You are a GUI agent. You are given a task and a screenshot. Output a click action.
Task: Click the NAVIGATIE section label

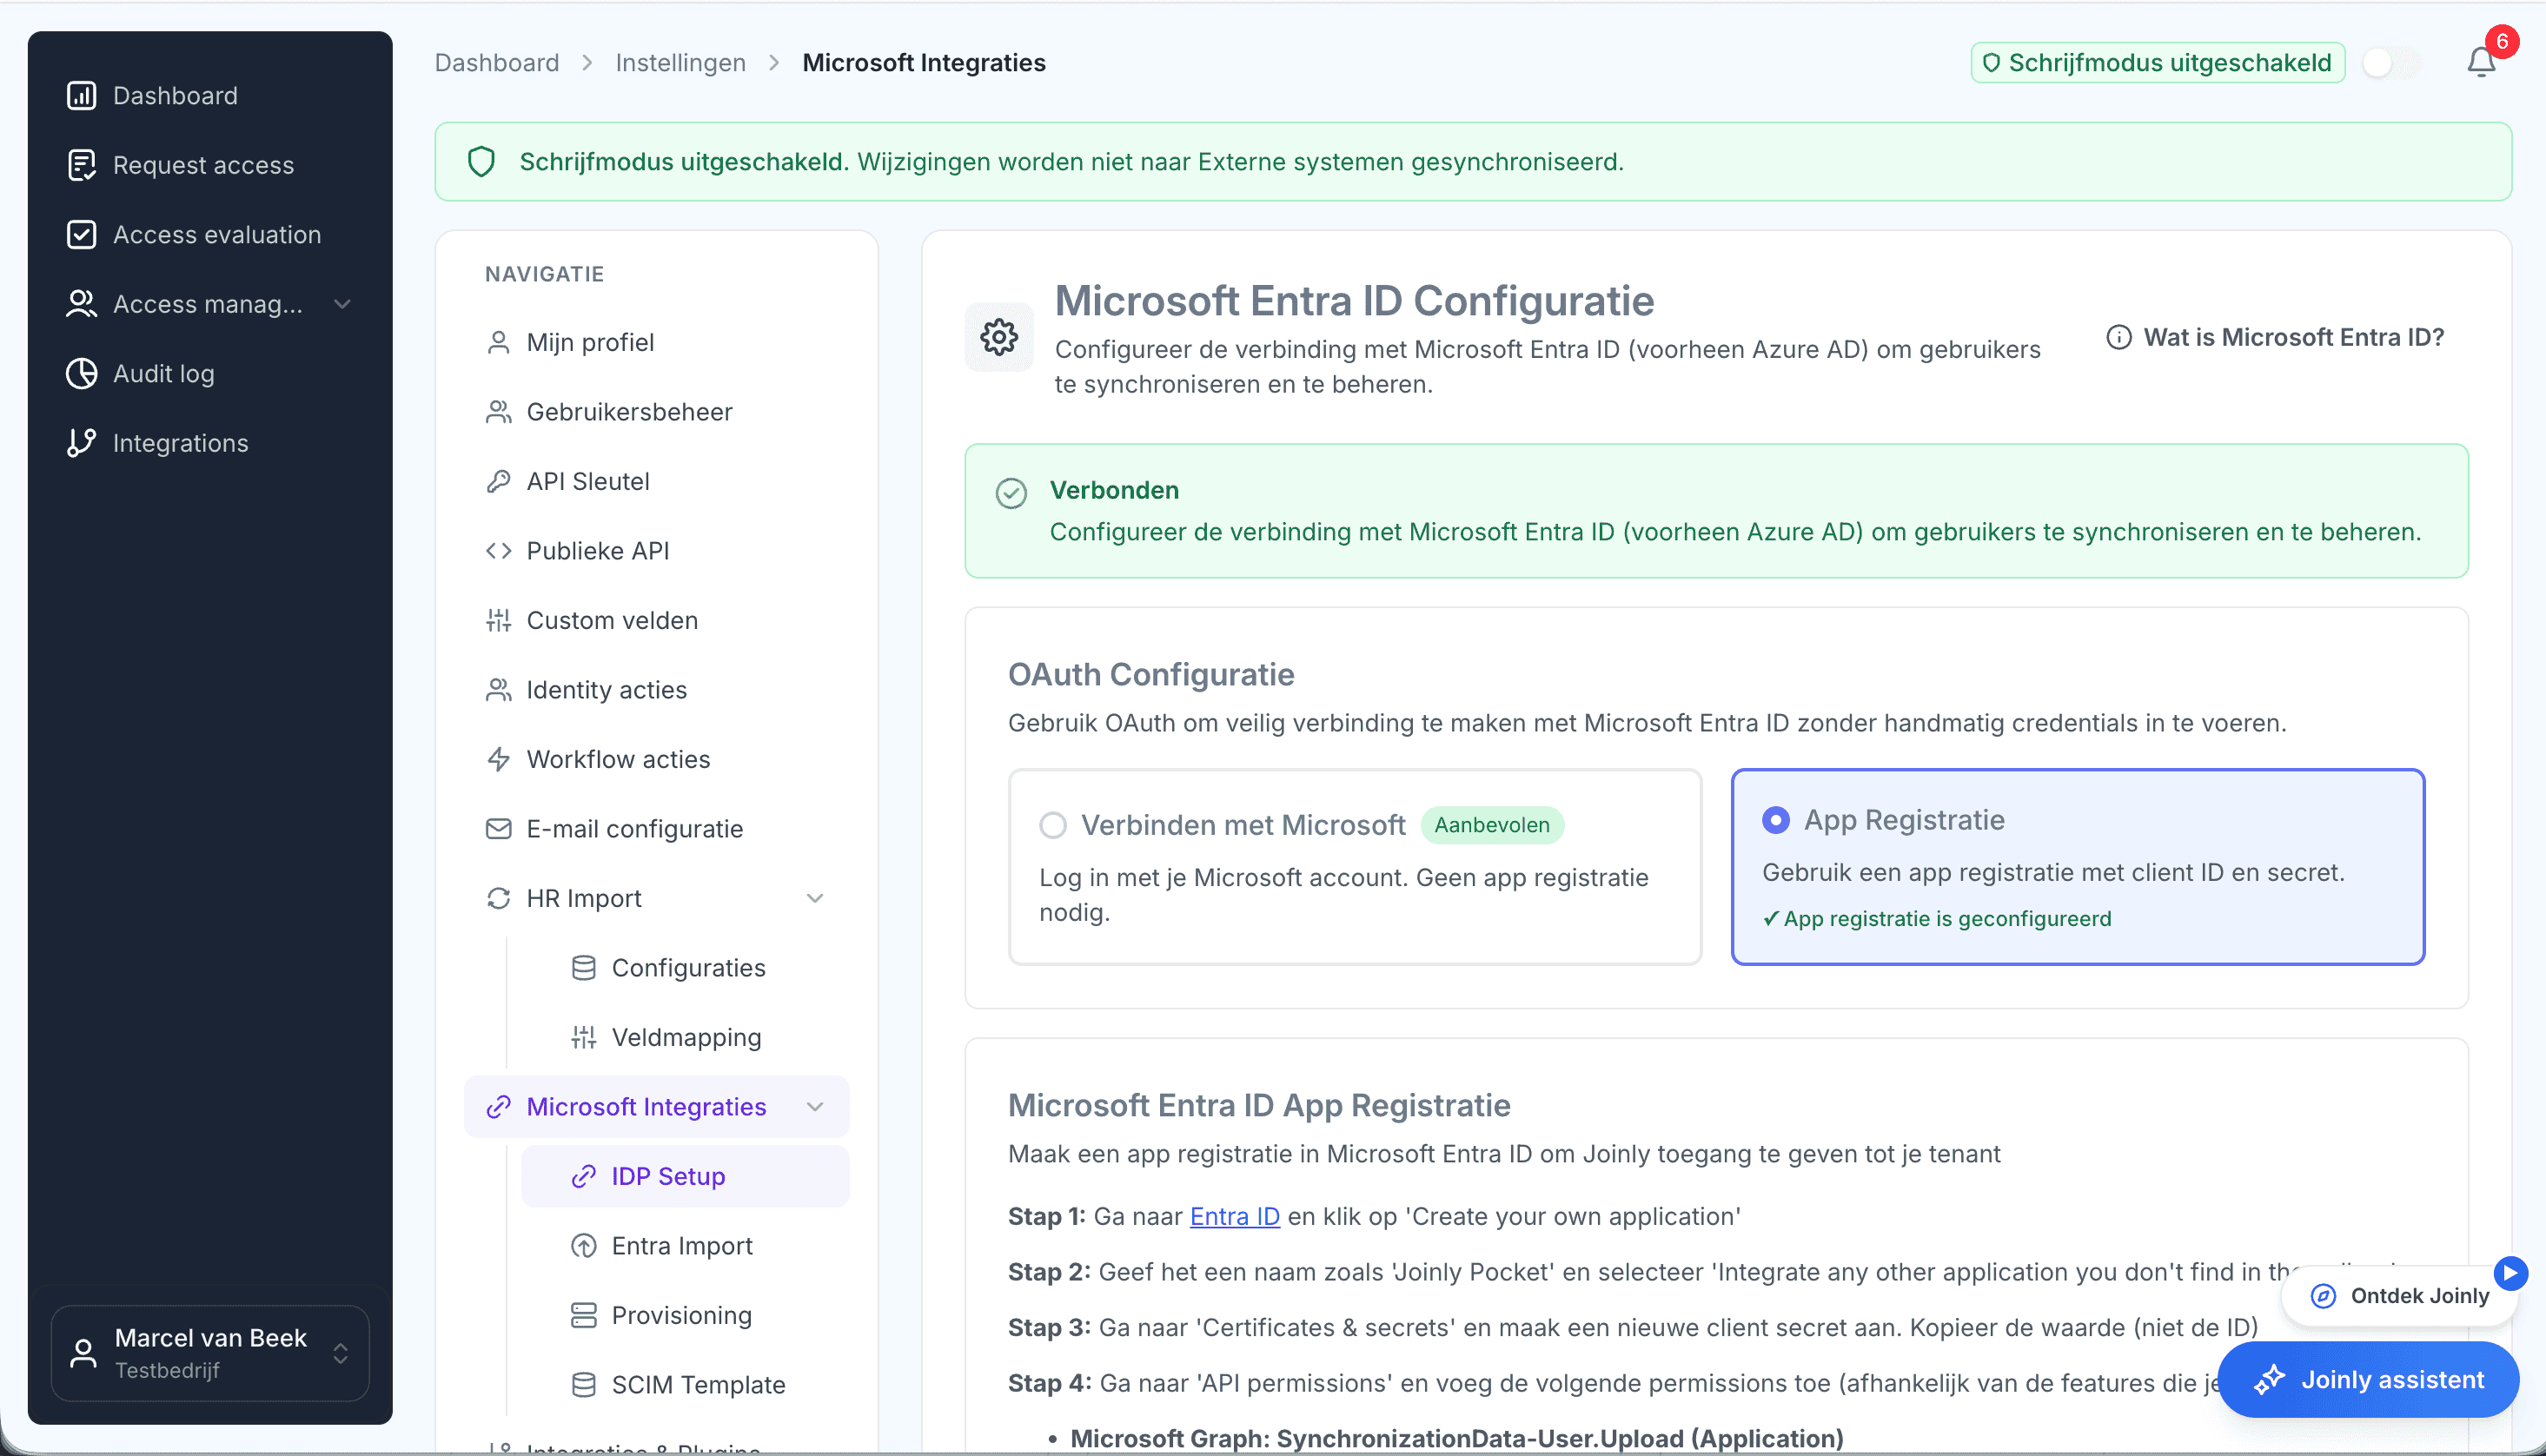pyautogui.click(x=545, y=274)
